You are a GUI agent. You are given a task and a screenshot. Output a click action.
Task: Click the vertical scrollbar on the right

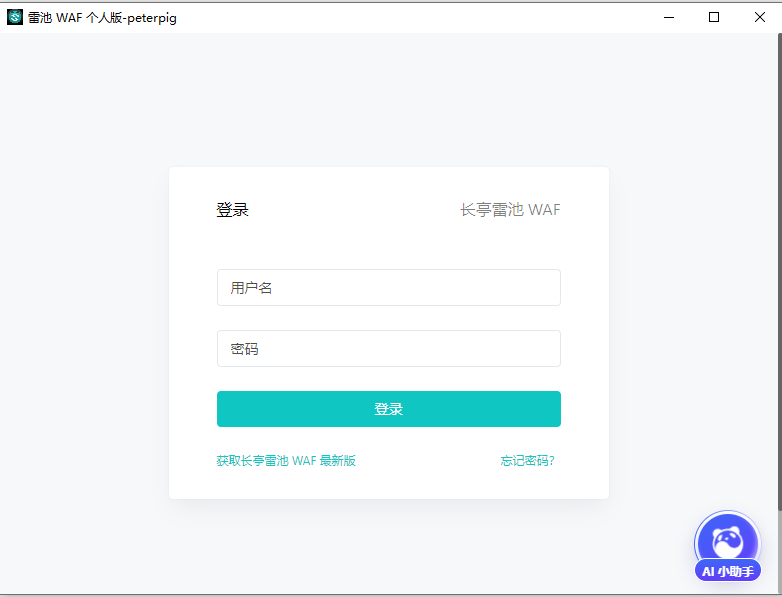coord(780,272)
